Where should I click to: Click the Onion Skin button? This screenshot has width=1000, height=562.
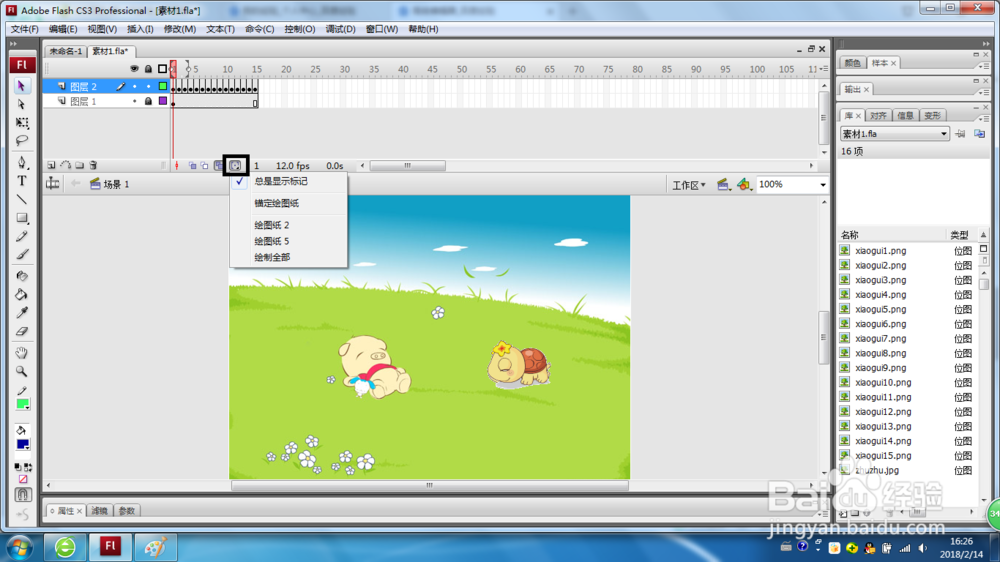192,165
